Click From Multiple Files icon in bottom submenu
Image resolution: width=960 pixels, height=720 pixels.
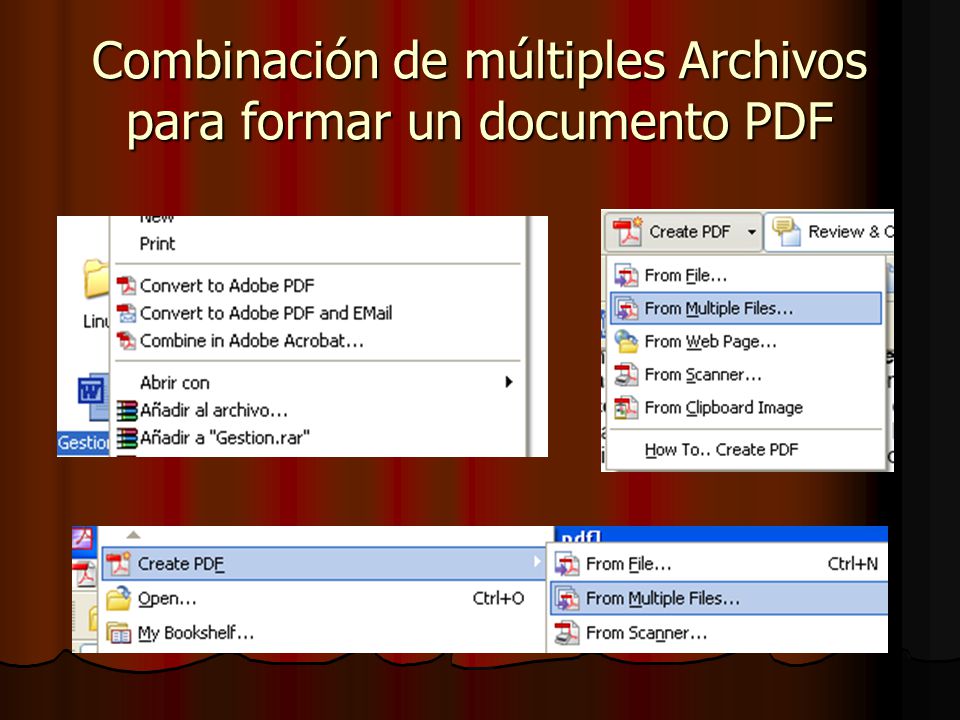pos(567,599)
